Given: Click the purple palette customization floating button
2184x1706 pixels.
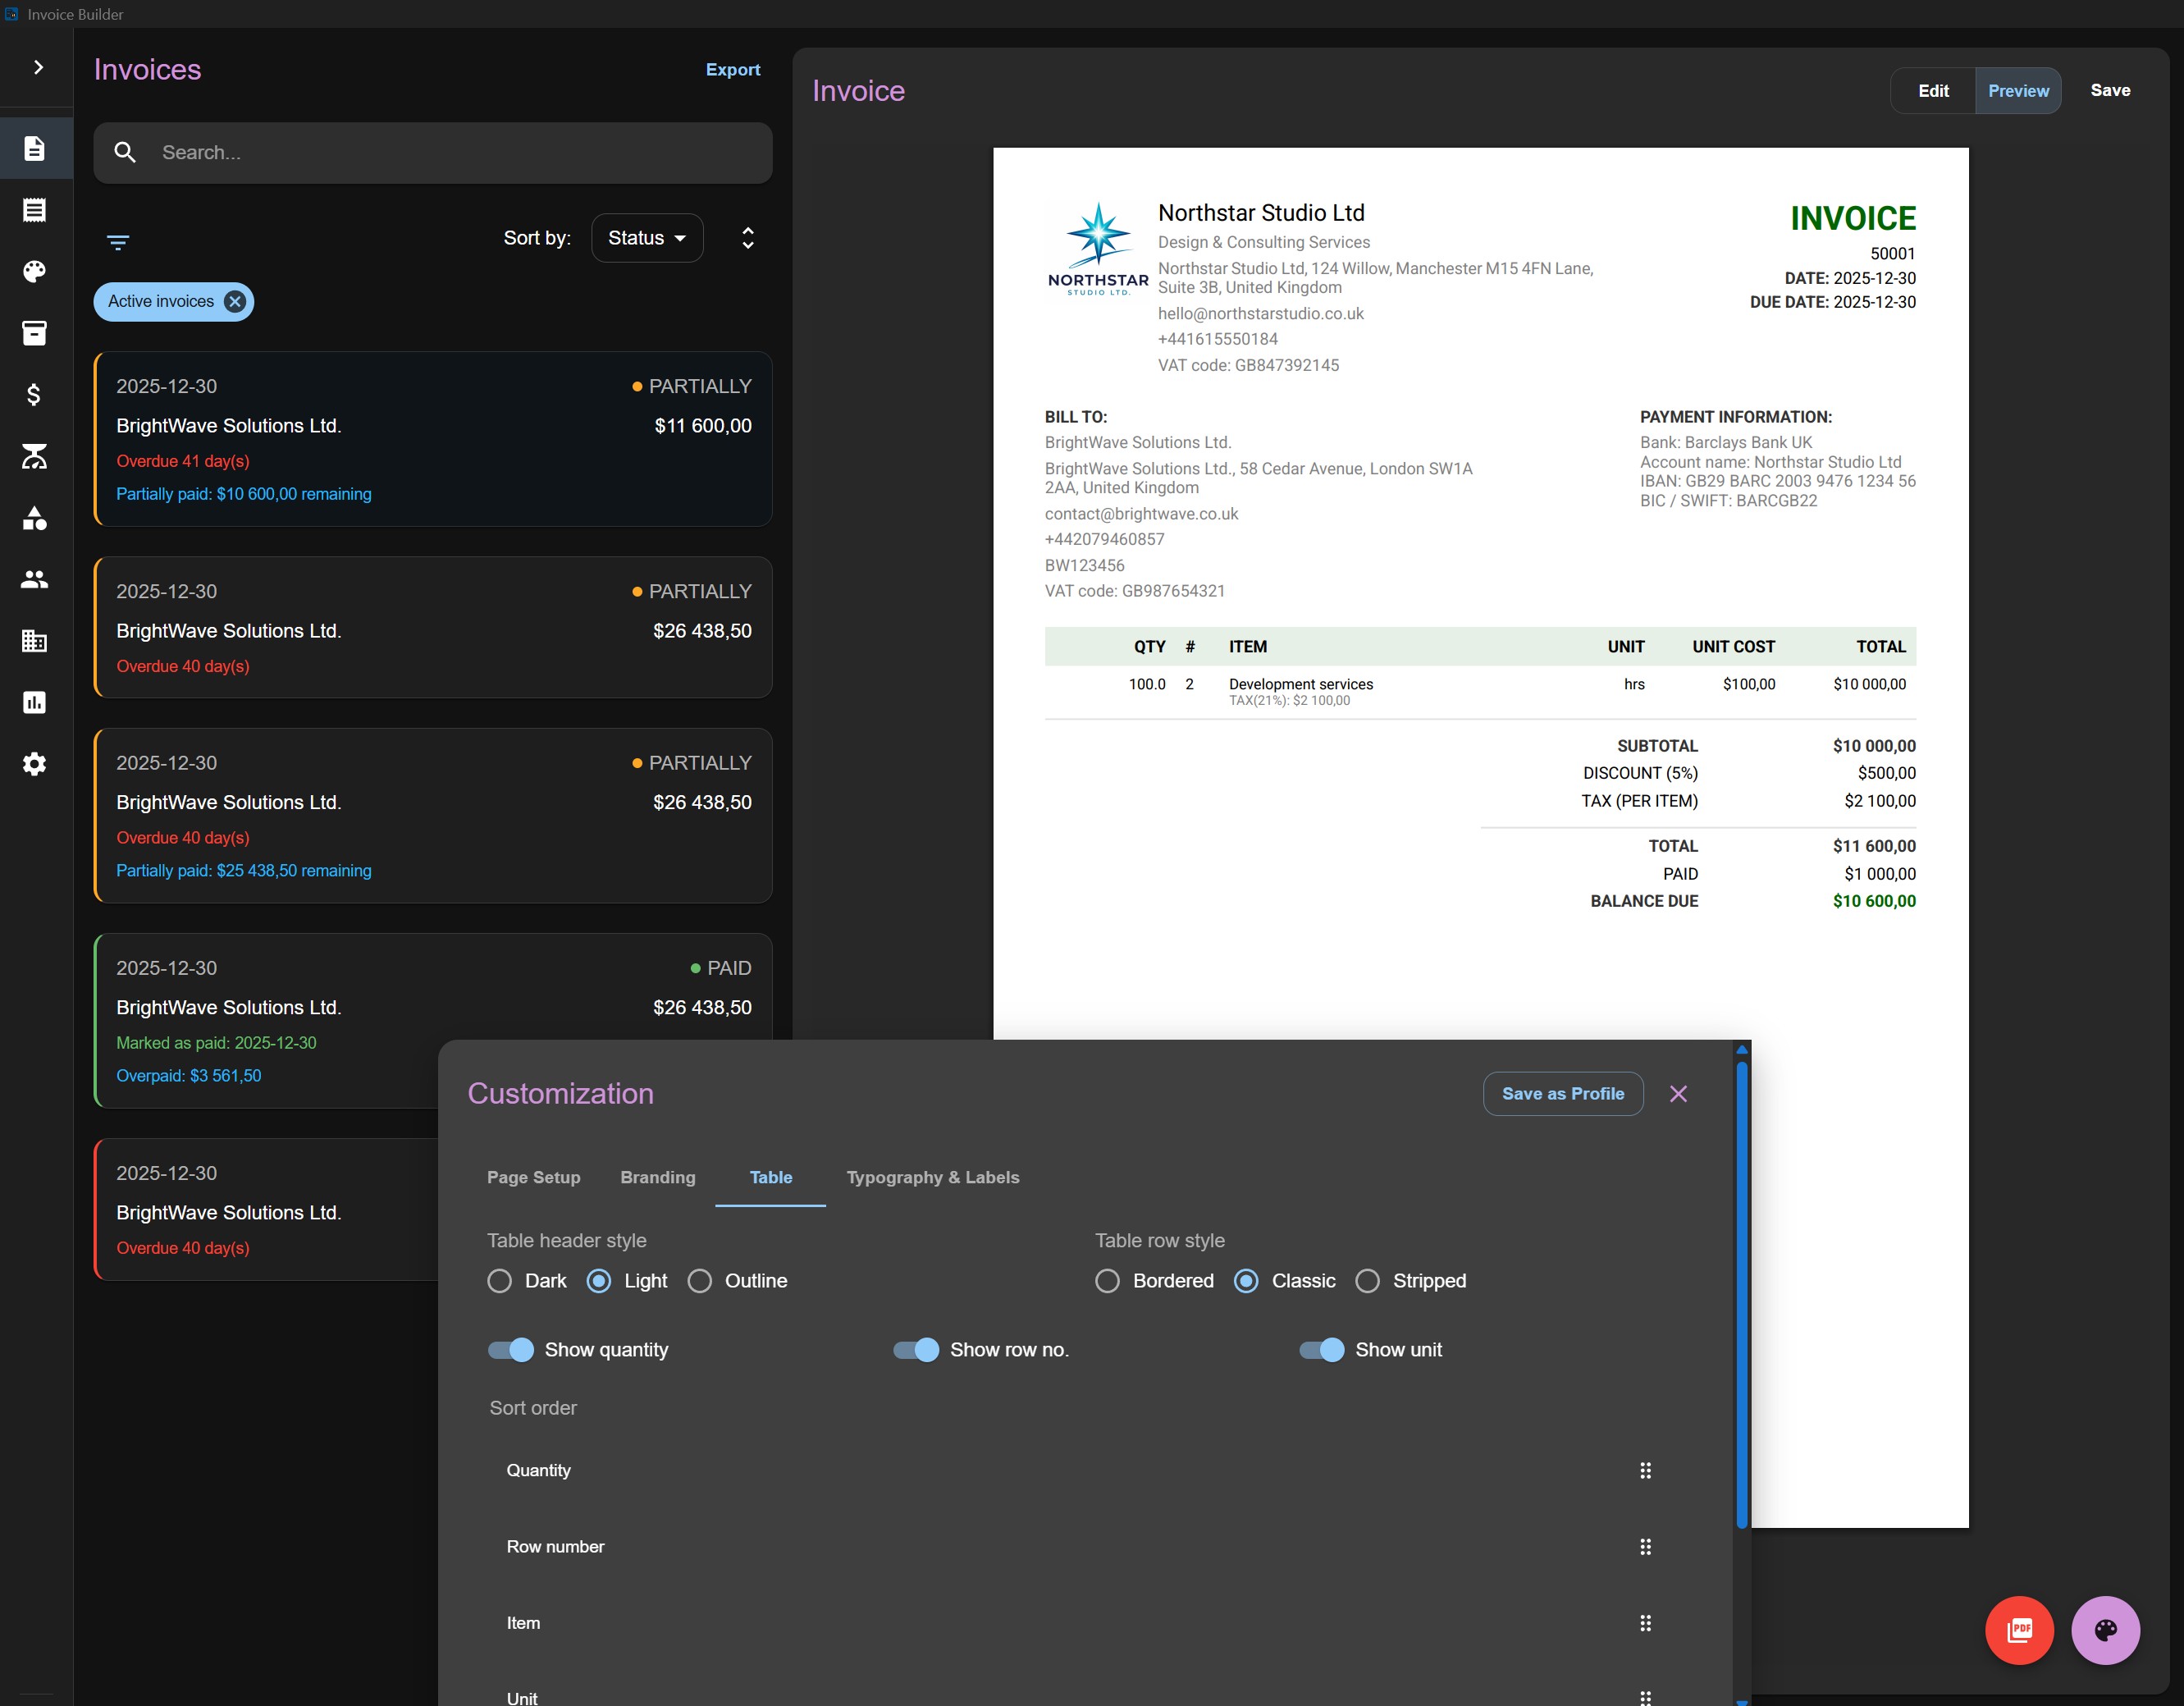Looking at the screenshot, I should click(2106, 1630).
